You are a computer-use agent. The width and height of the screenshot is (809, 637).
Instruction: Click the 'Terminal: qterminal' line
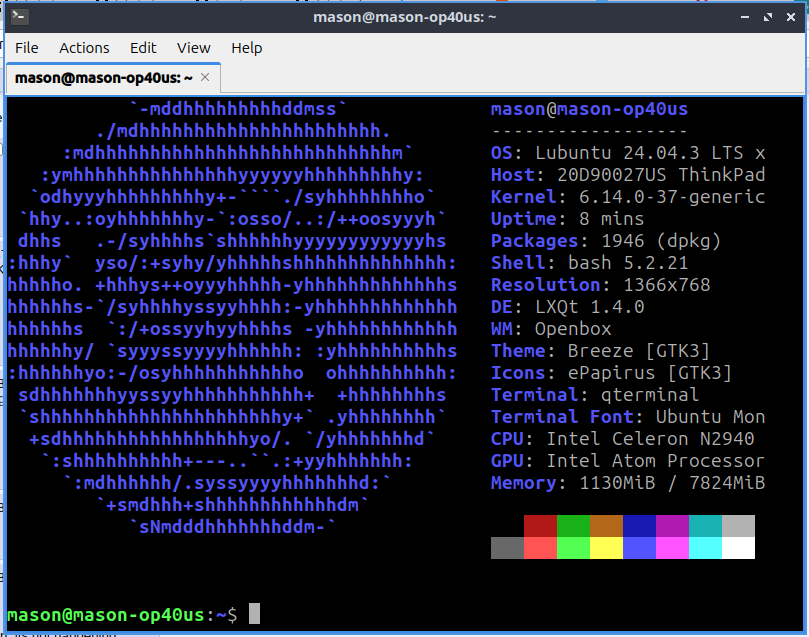[x=595, y=395]
